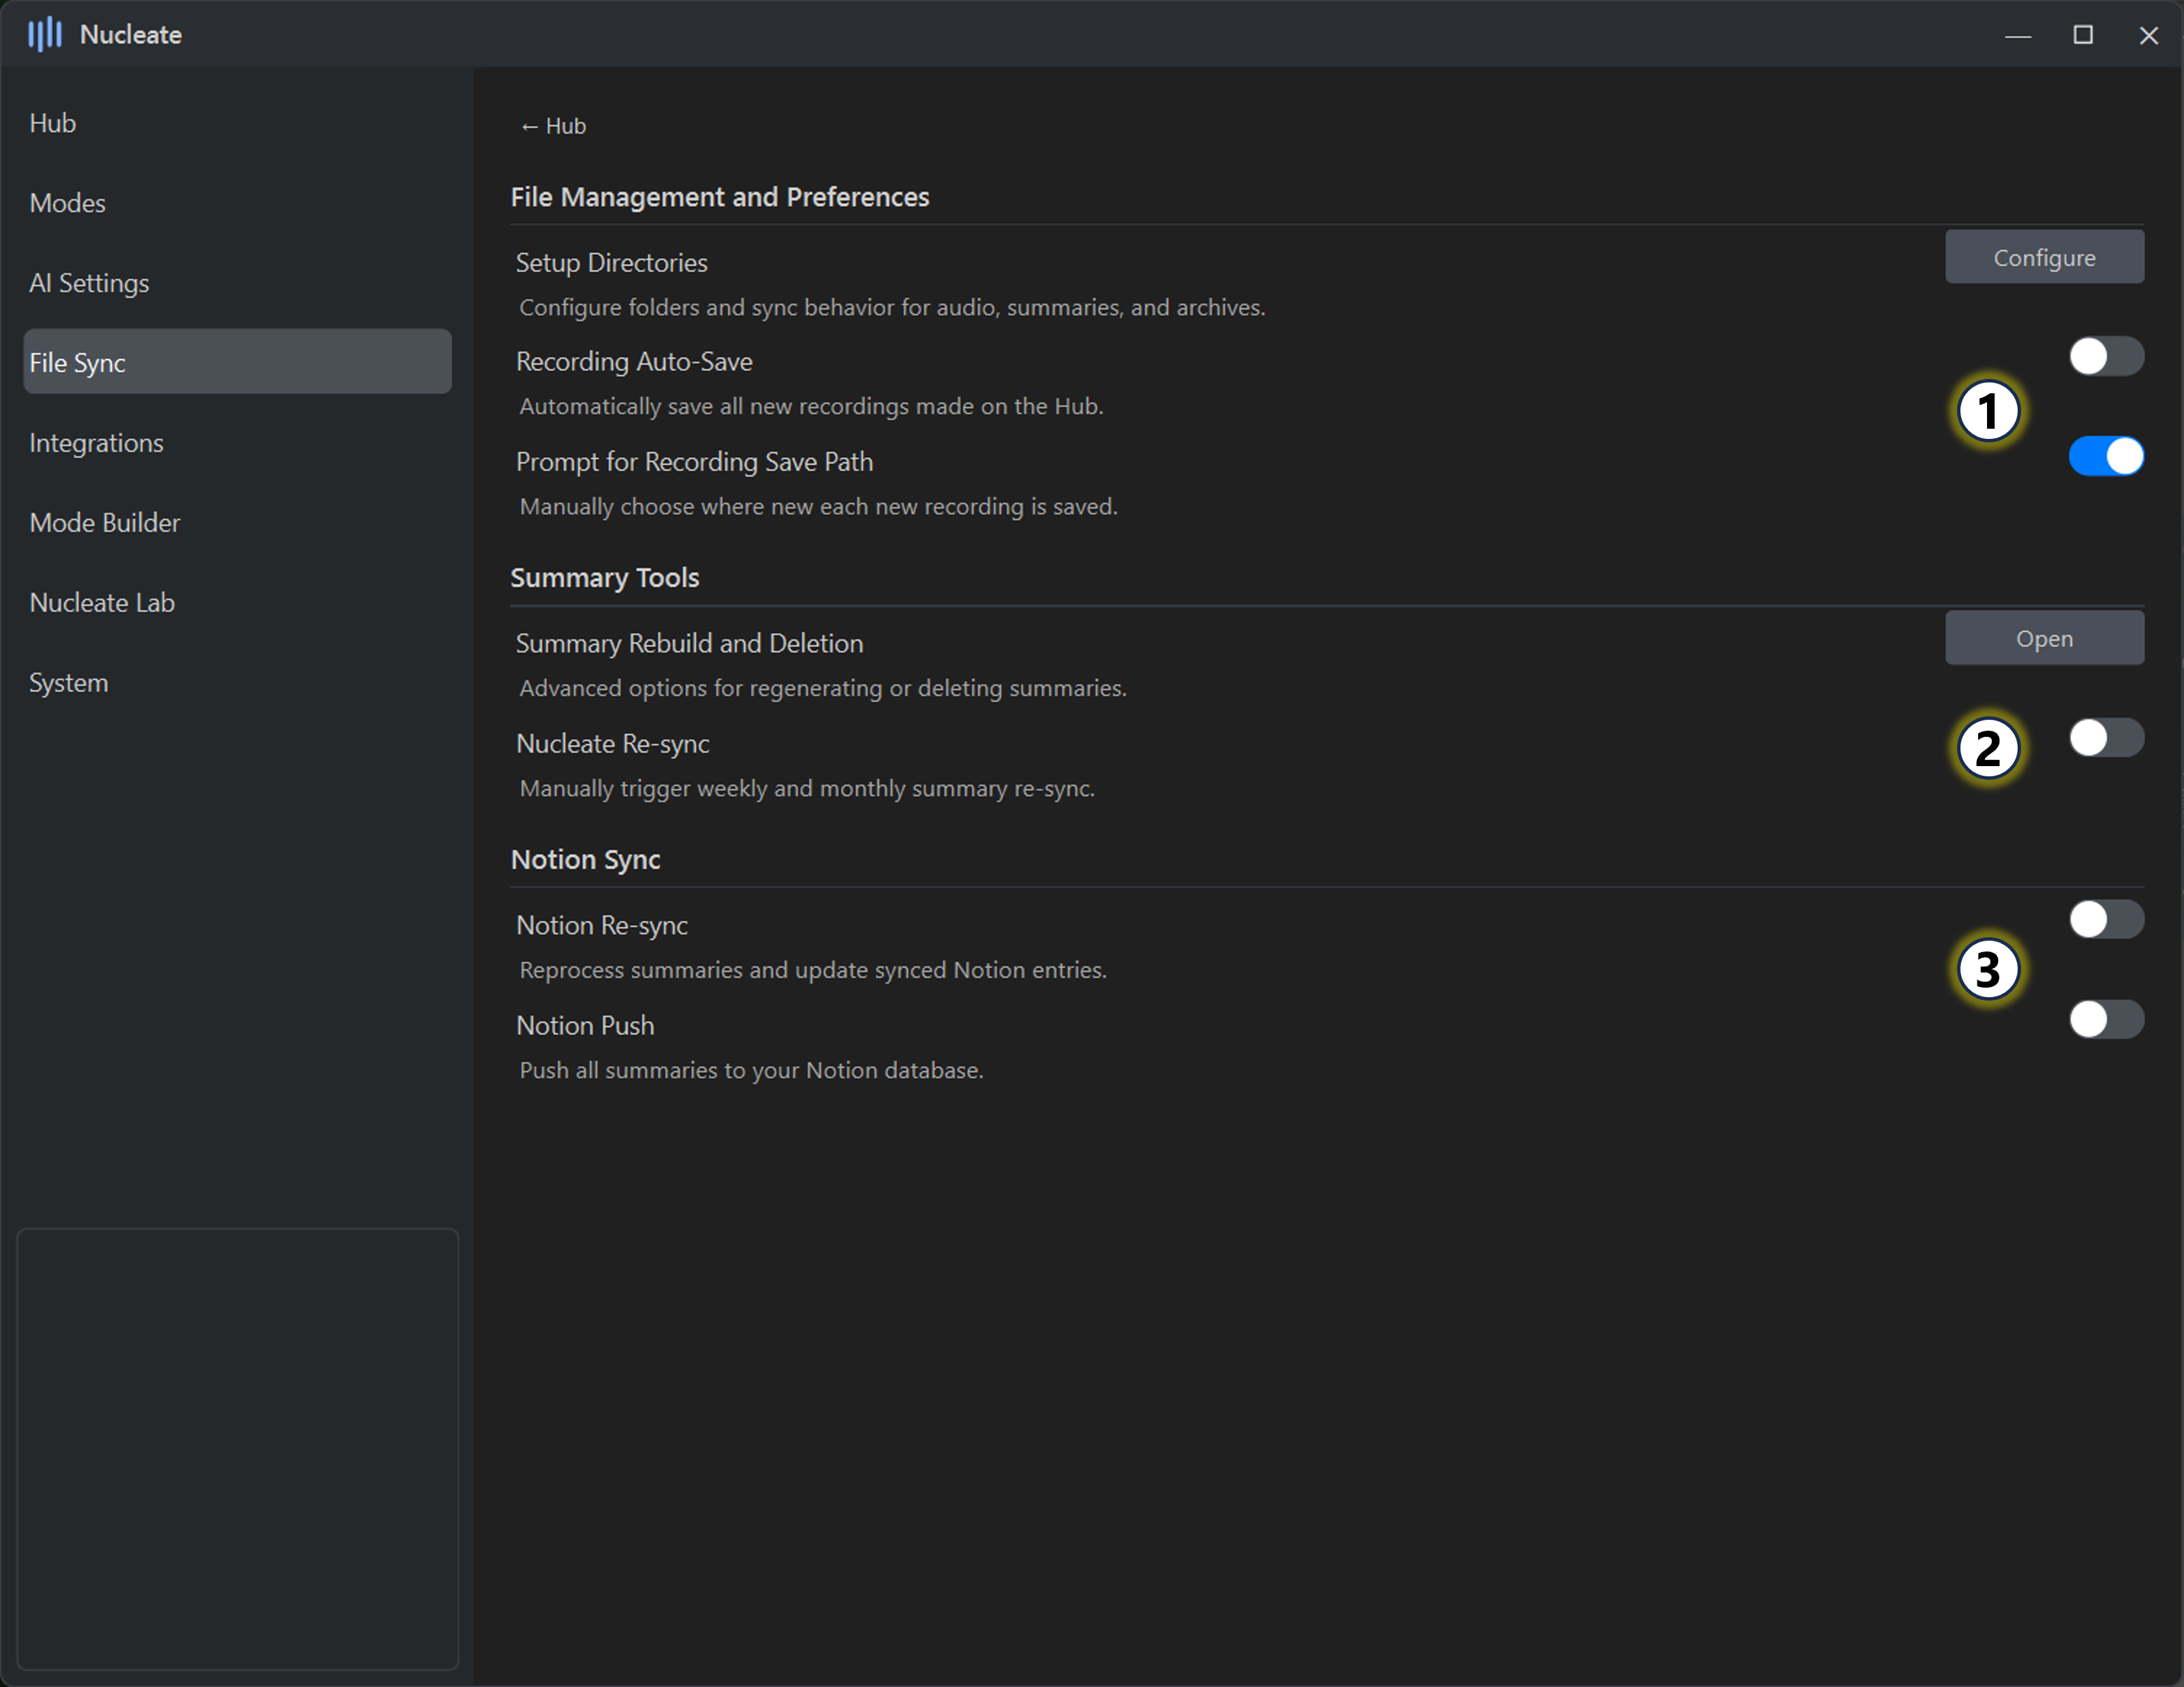
Task: Go to the Integrations section
Action: [x=96, y=443]
